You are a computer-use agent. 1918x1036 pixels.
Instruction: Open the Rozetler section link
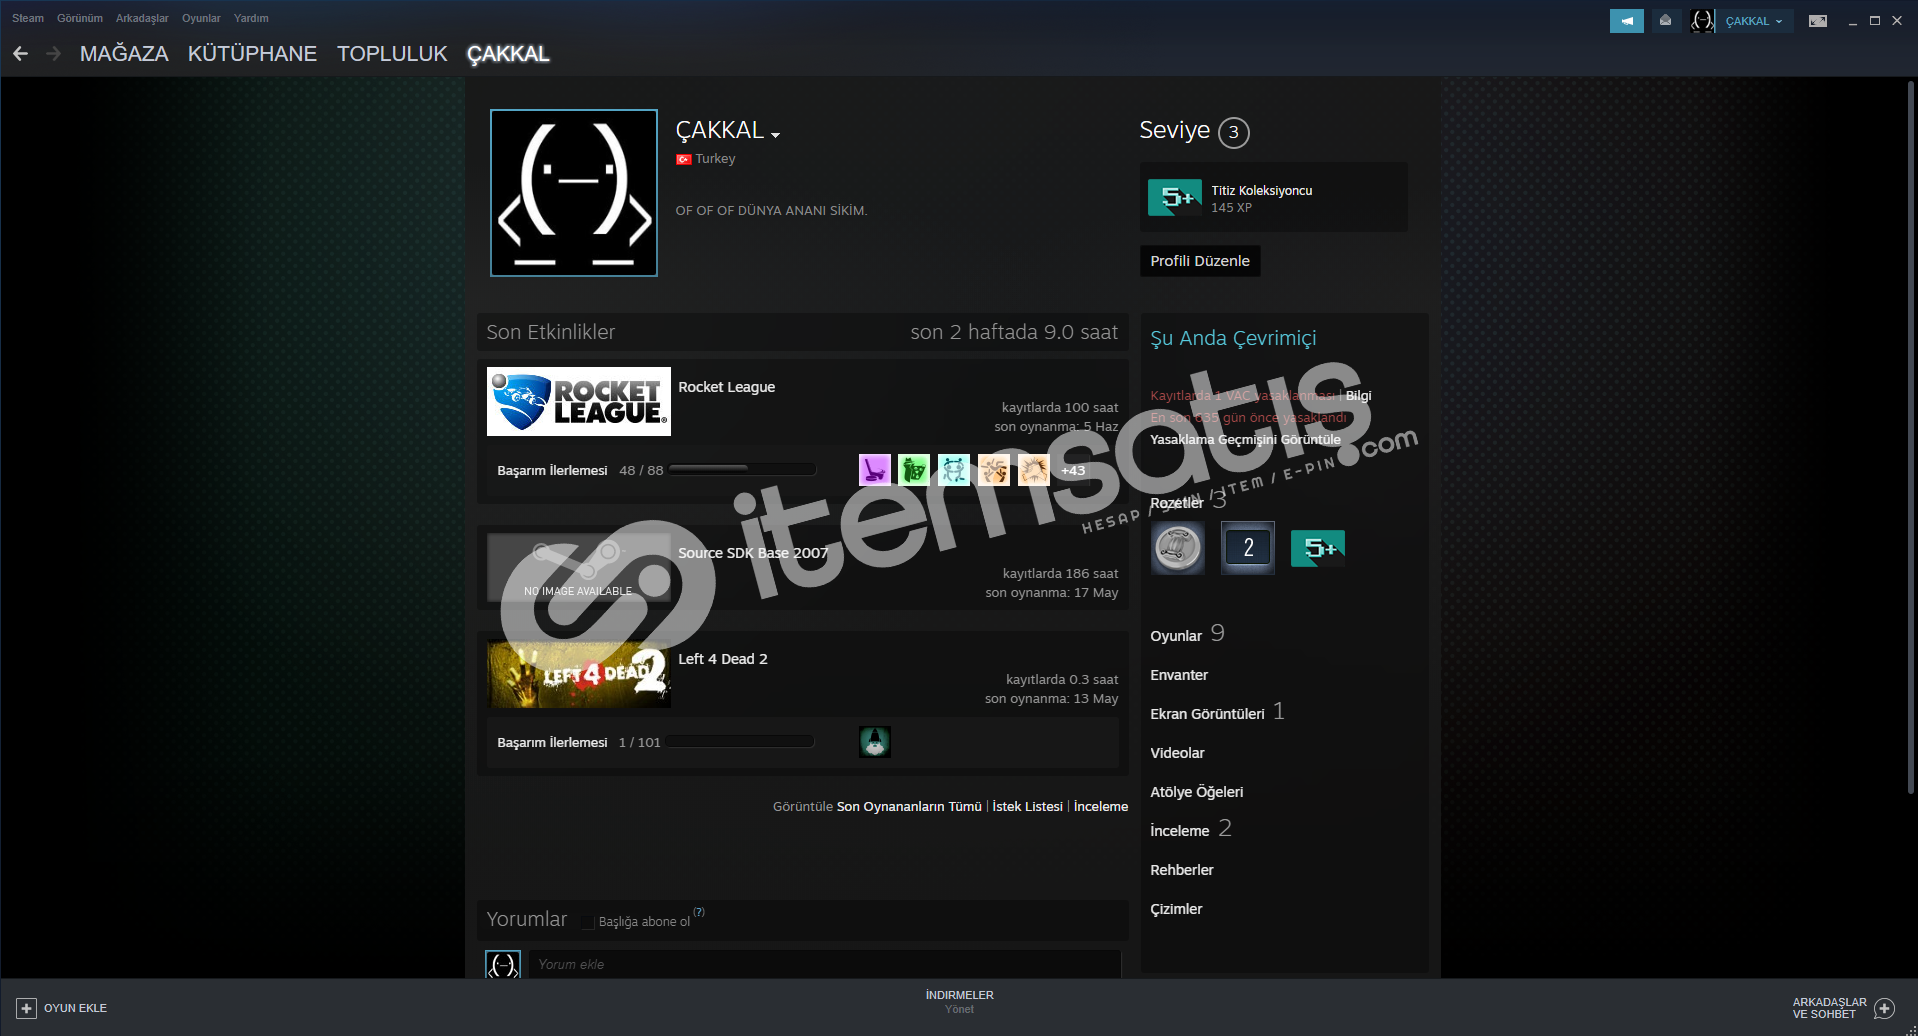(1177, 503)
